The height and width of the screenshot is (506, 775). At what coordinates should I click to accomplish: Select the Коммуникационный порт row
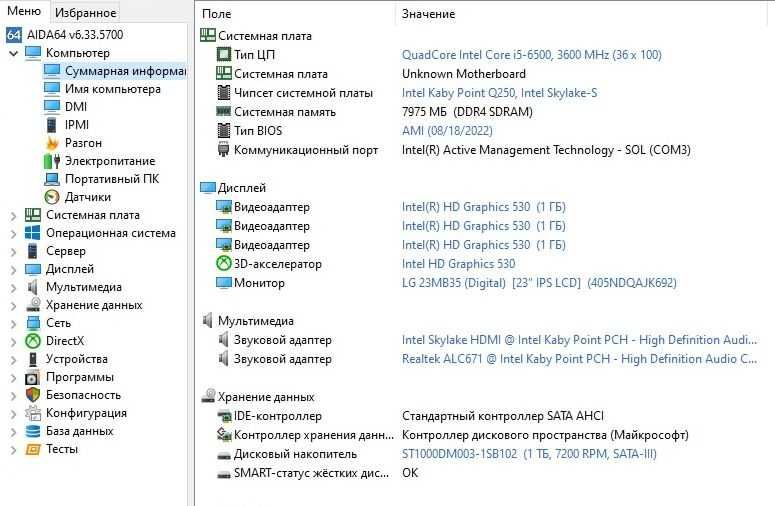485,150
